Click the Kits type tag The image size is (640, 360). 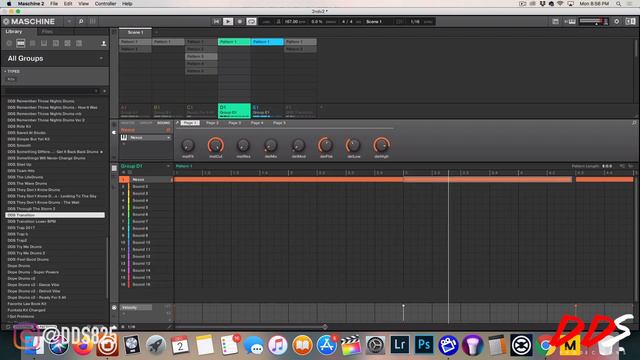point(11,79)
